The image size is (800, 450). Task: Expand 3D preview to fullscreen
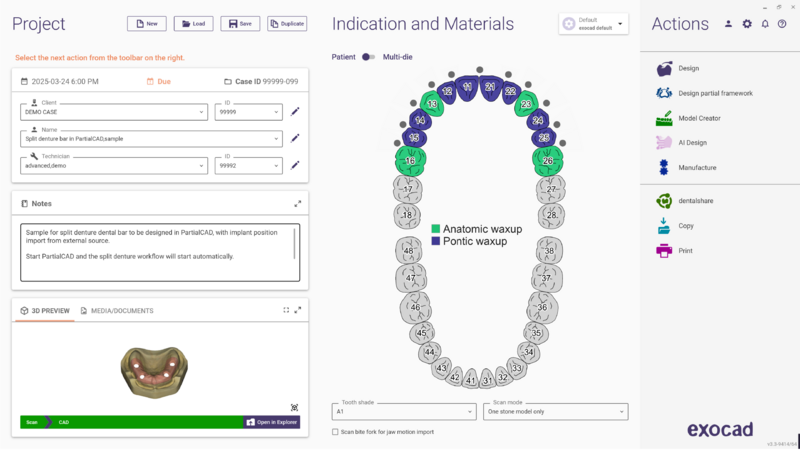click(x=298, y=310)
